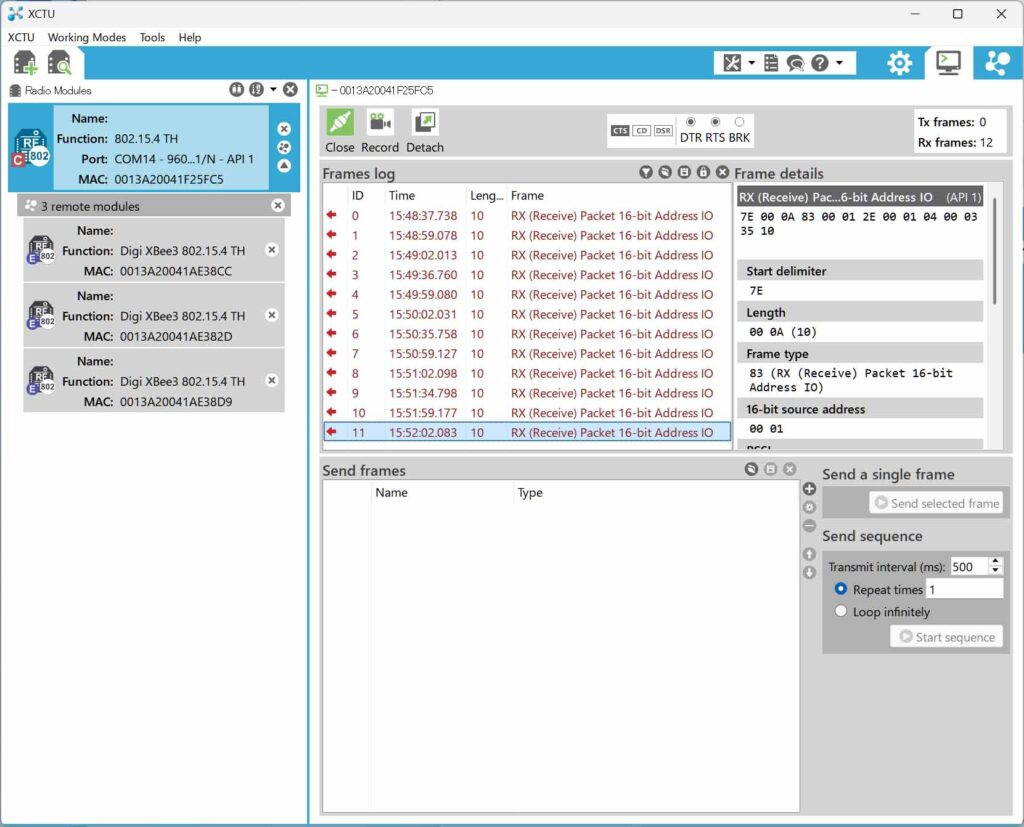Open the Help menu

(x=190, y=37)
